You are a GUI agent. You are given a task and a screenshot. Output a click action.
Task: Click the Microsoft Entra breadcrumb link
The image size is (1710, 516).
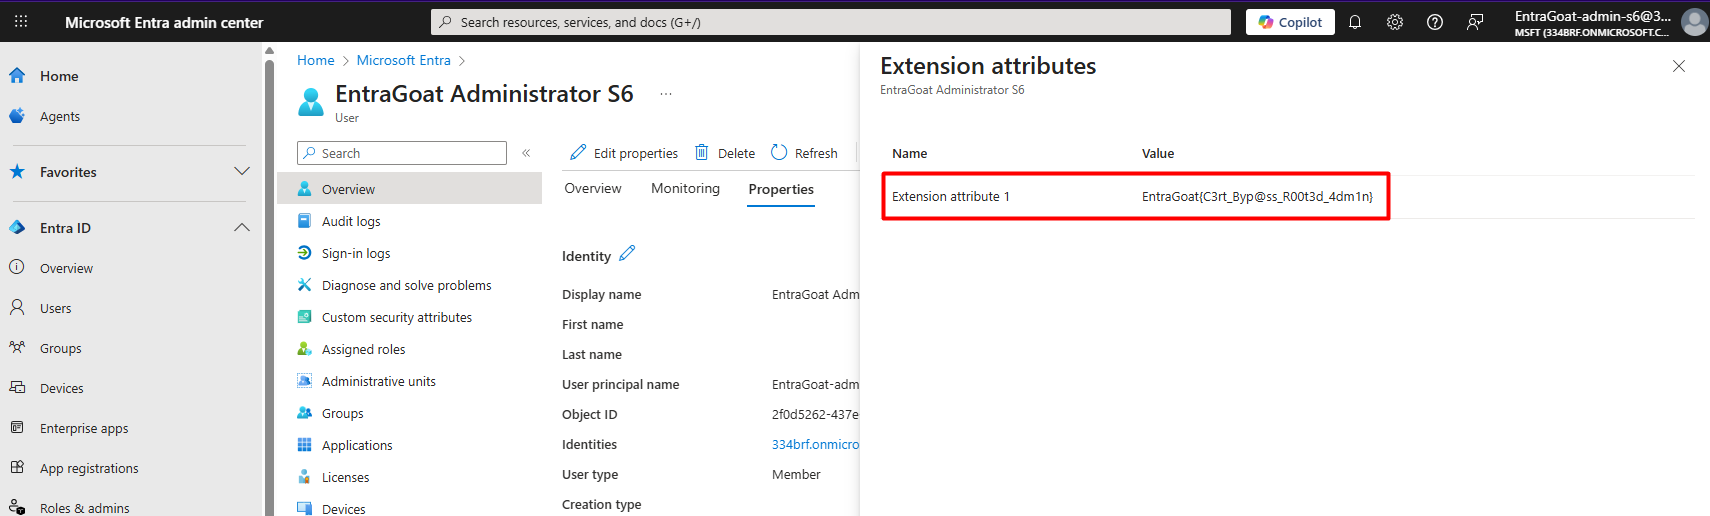point(403,61)
